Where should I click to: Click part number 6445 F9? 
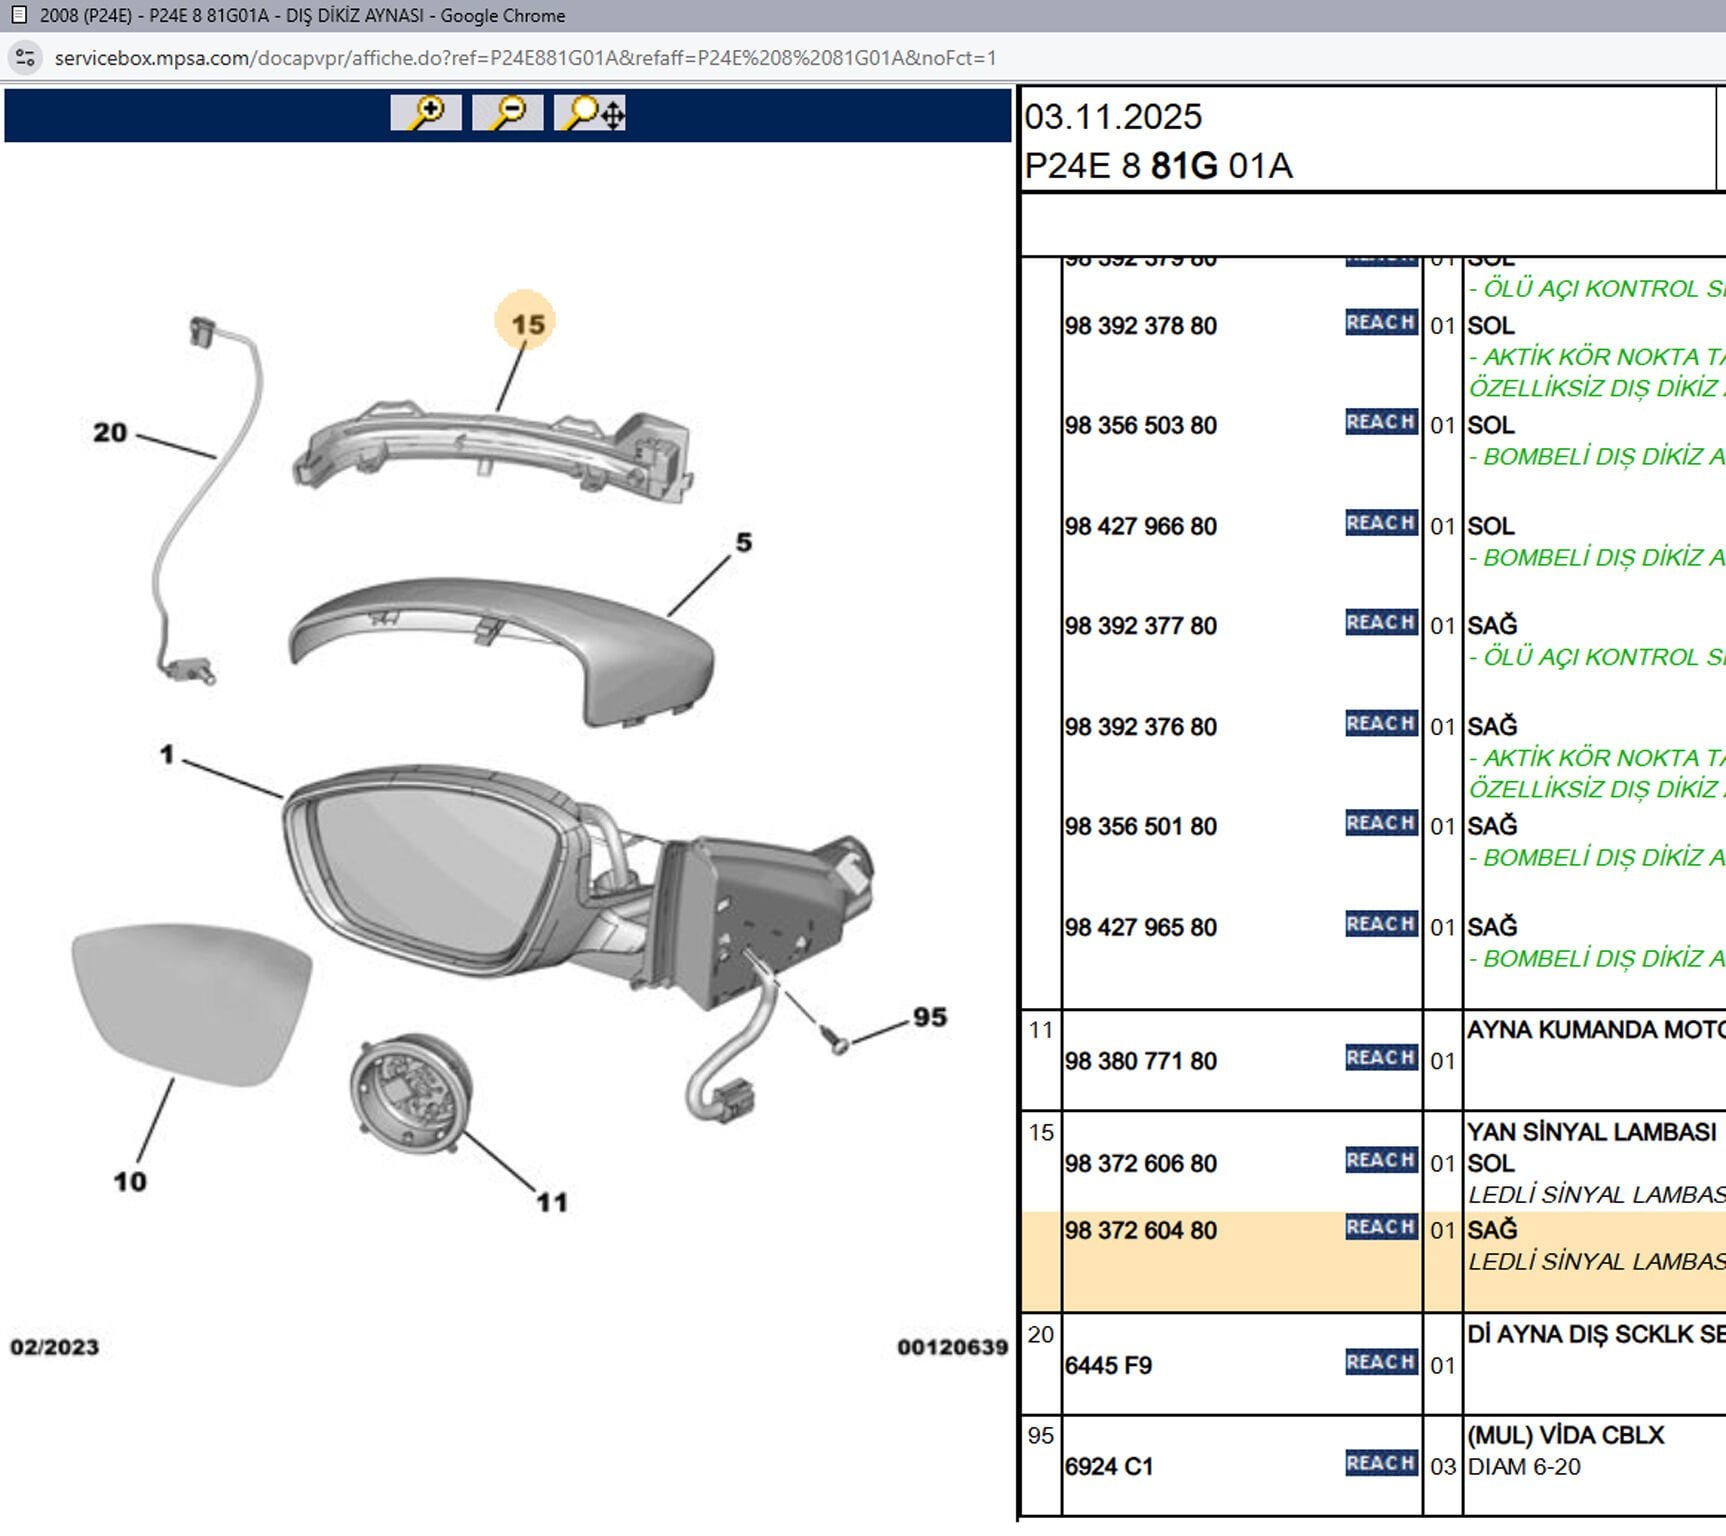(1109, 1366)
